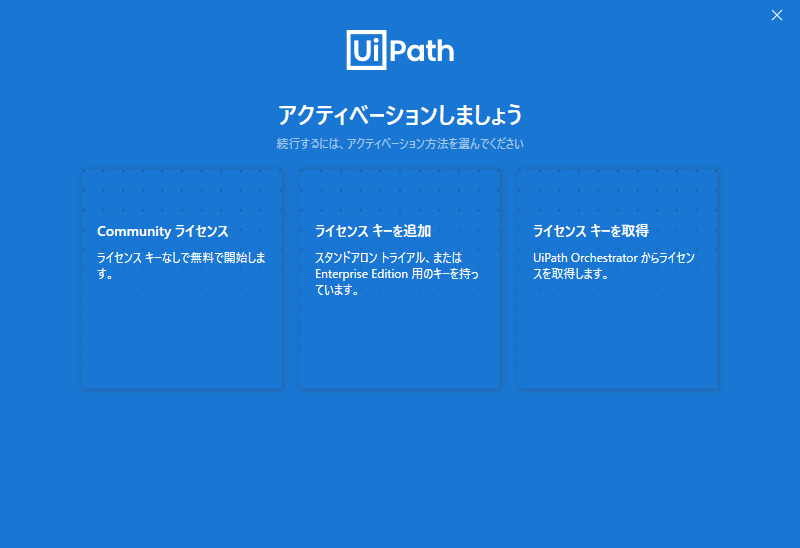The height and width of the screenshot is (548, 800).
Task: Click the "ライセンス キーを追加" title text
Action: (x=373, y=231)
